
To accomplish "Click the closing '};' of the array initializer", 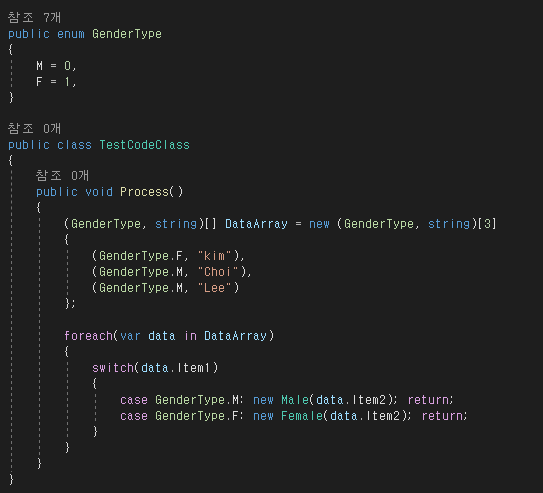I will tap(70, 304).
